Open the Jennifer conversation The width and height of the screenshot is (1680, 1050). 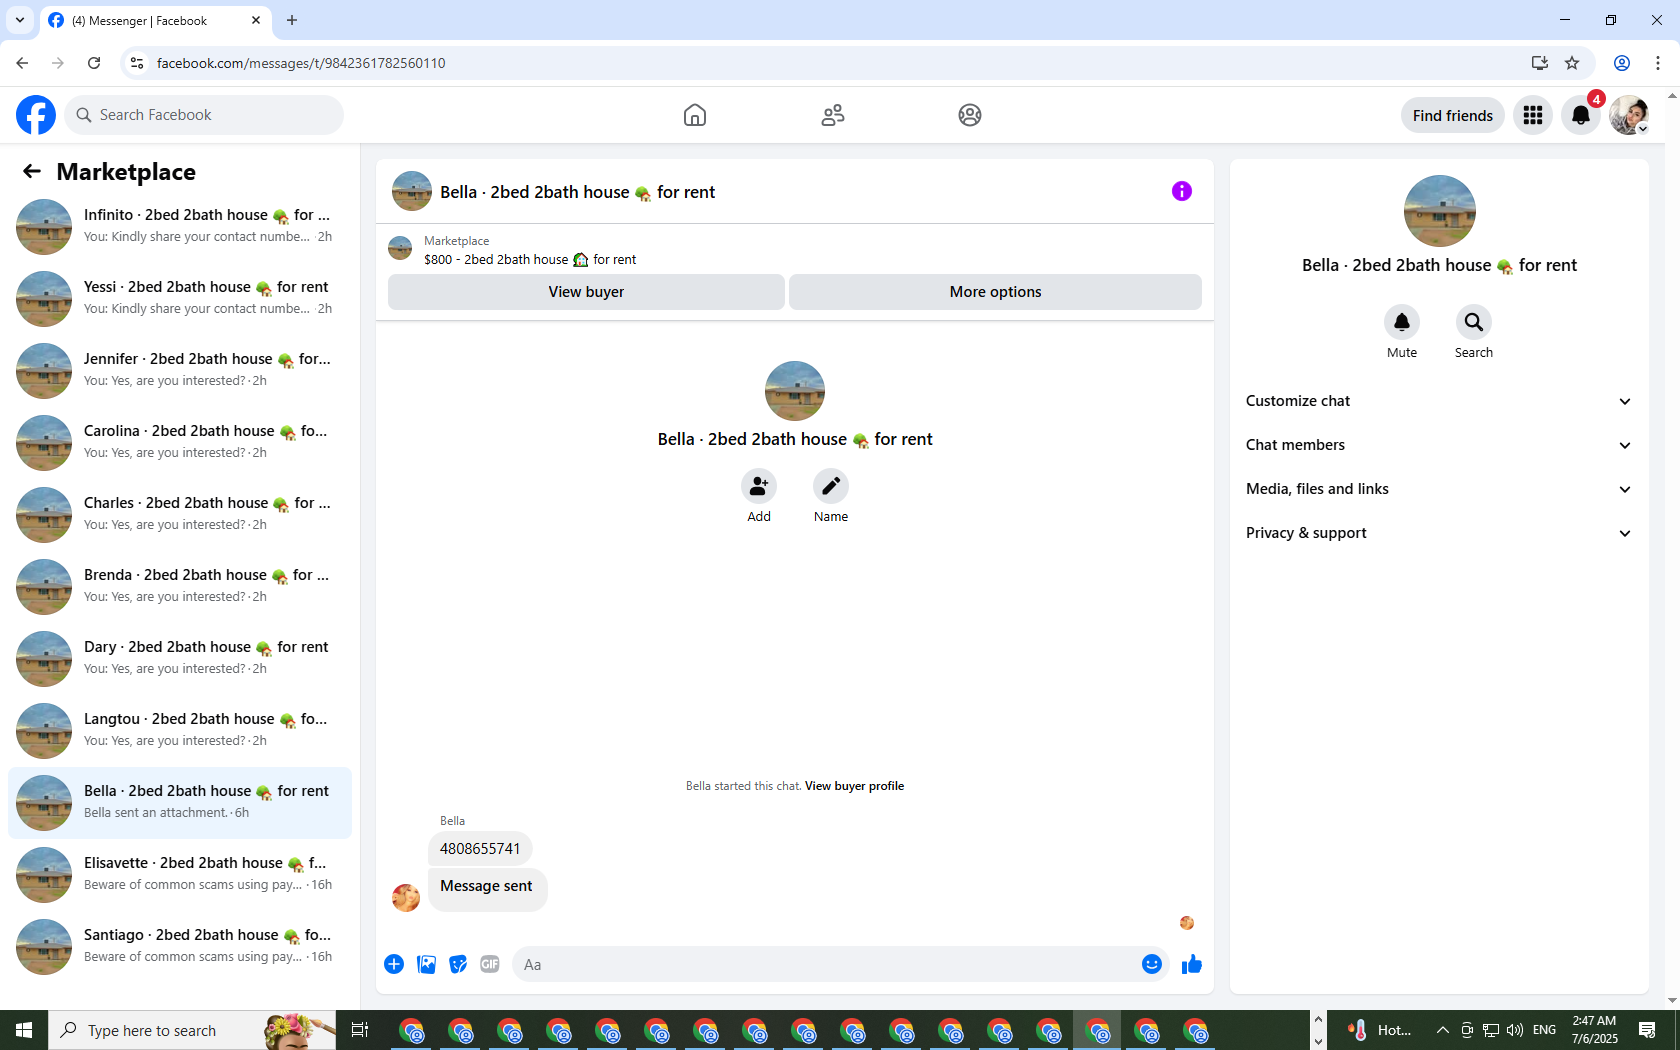(180, 370)
